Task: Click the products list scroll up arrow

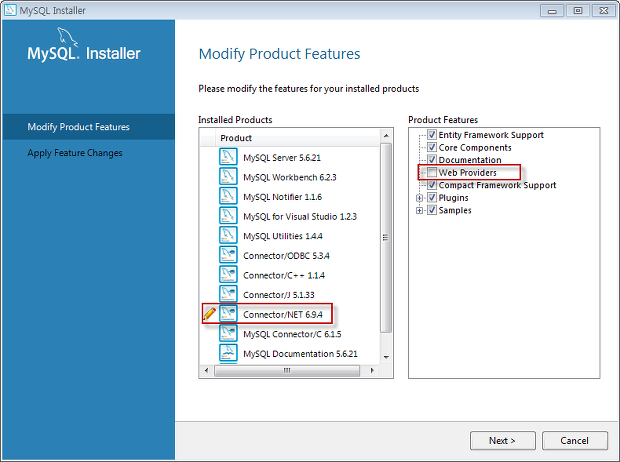Action: [386, 136]
